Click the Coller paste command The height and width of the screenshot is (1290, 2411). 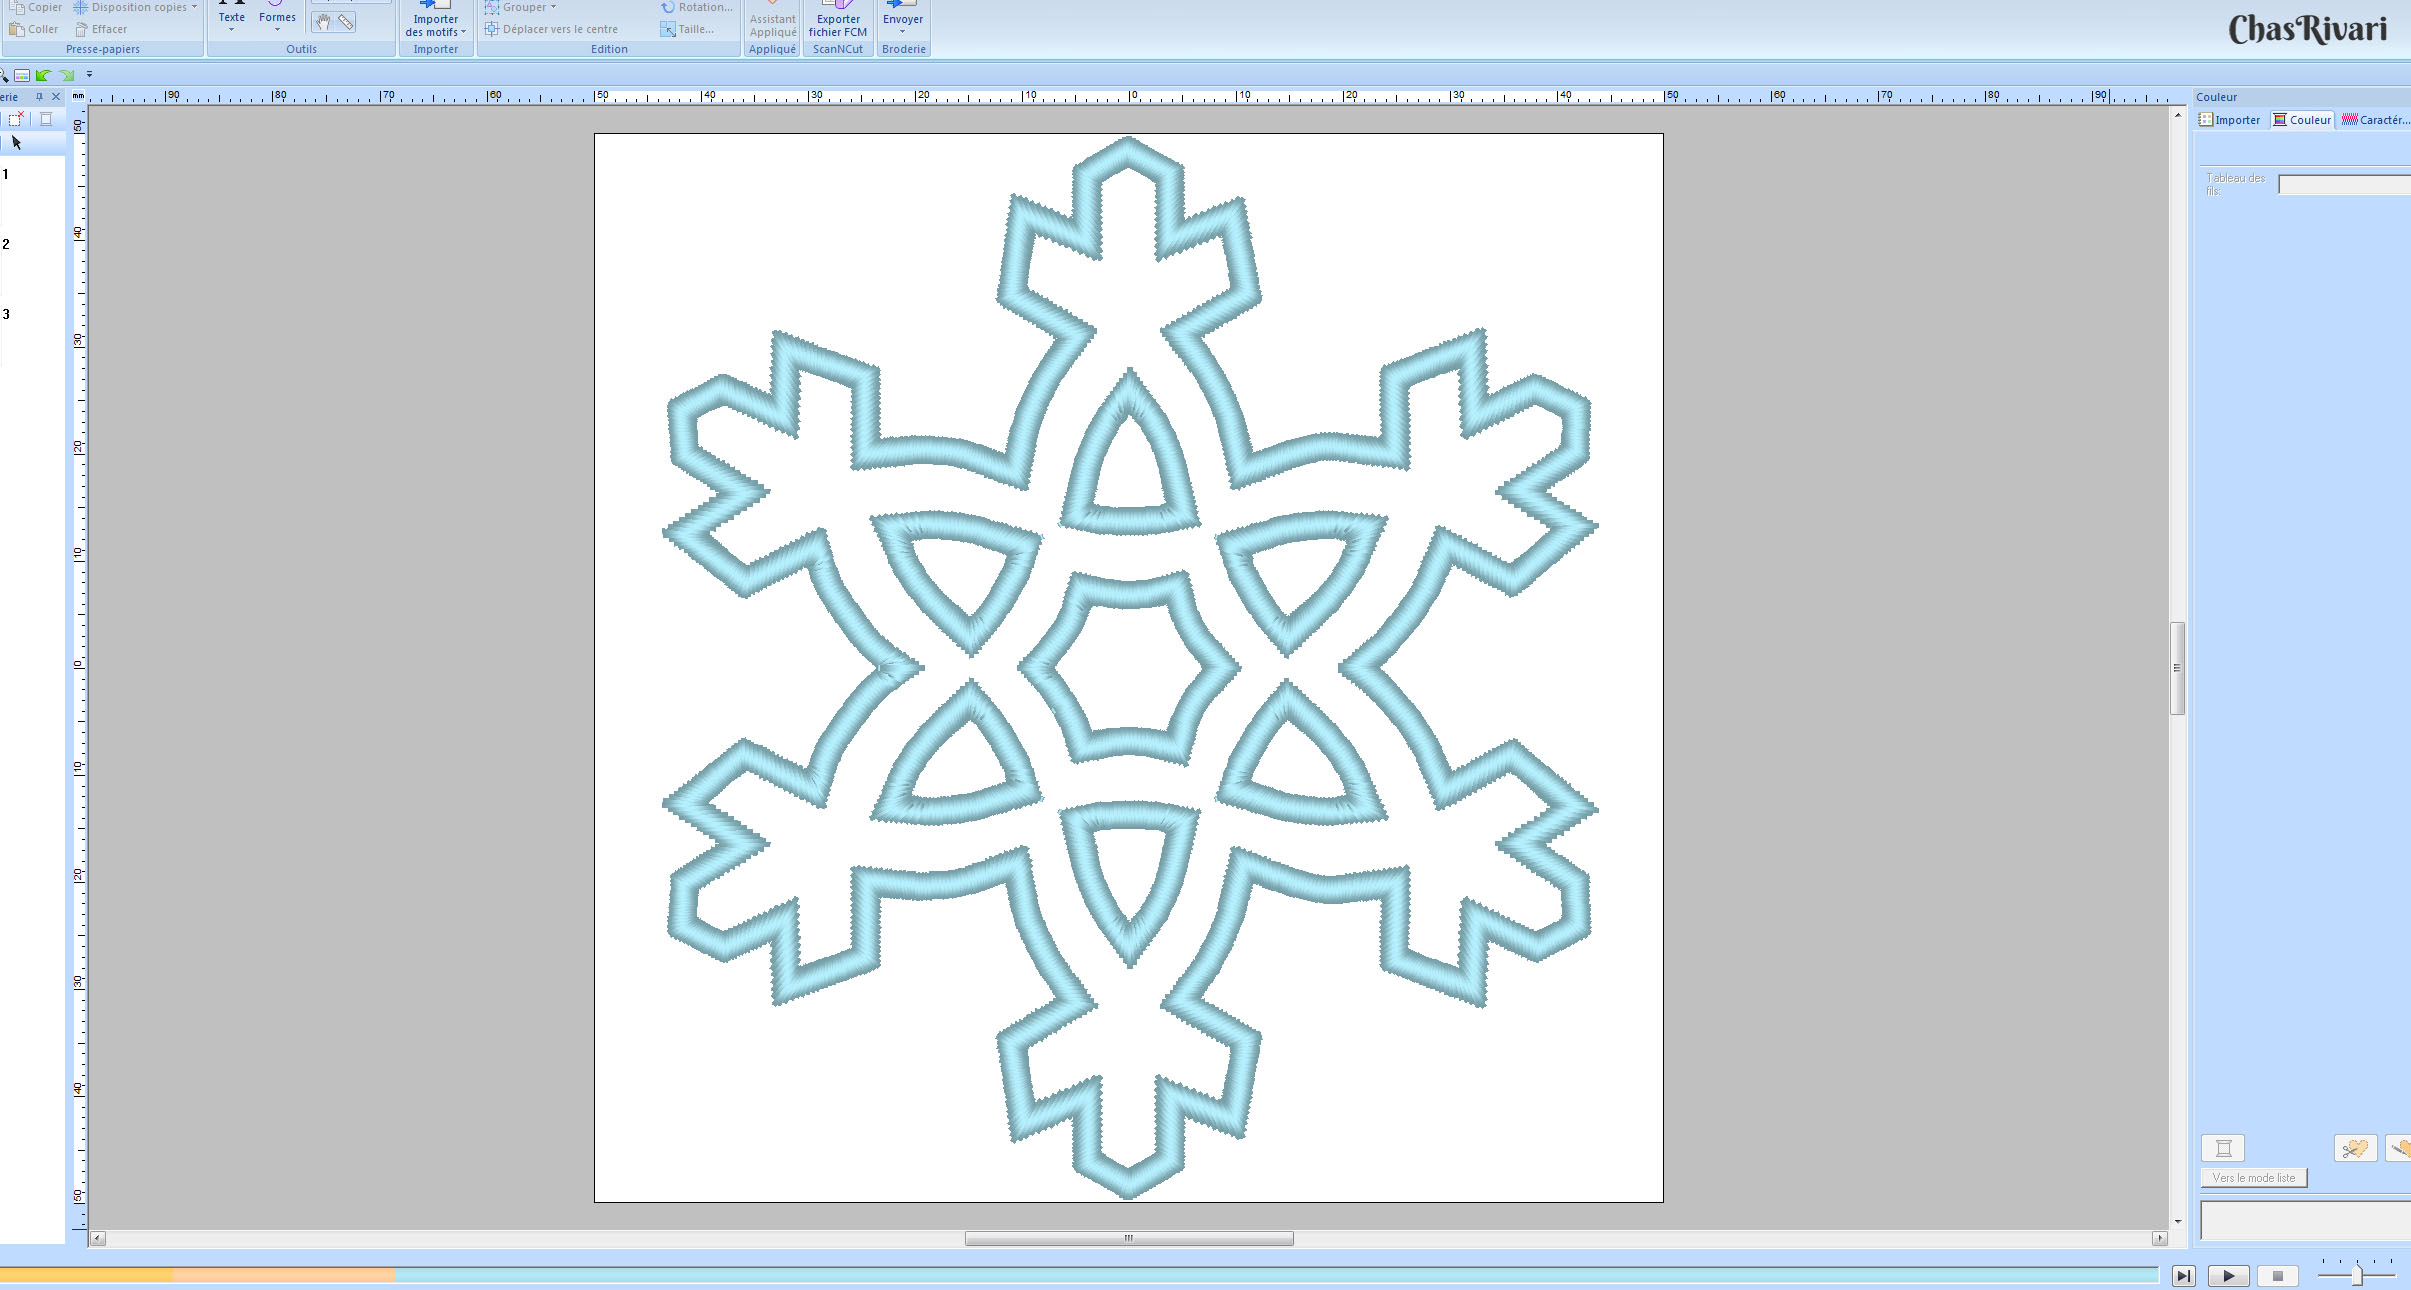(x=34, y=29)
